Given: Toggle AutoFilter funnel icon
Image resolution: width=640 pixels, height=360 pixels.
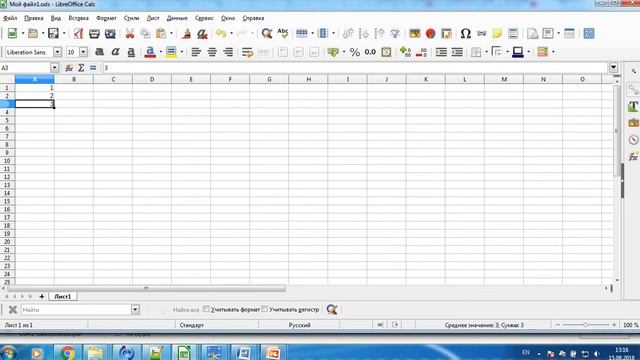Looking at the screenshot, I should pos(395,33).
